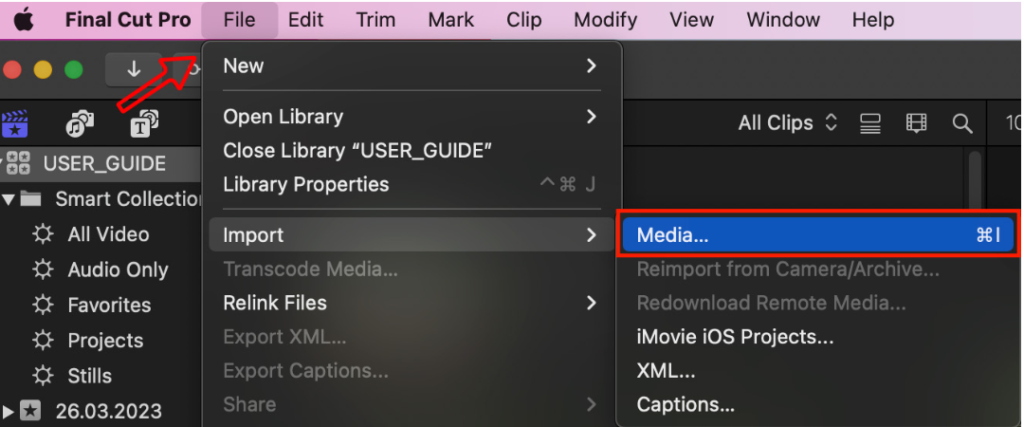Select the All Video smart collection
1024x427 pixels.
(x=108, y=234)
